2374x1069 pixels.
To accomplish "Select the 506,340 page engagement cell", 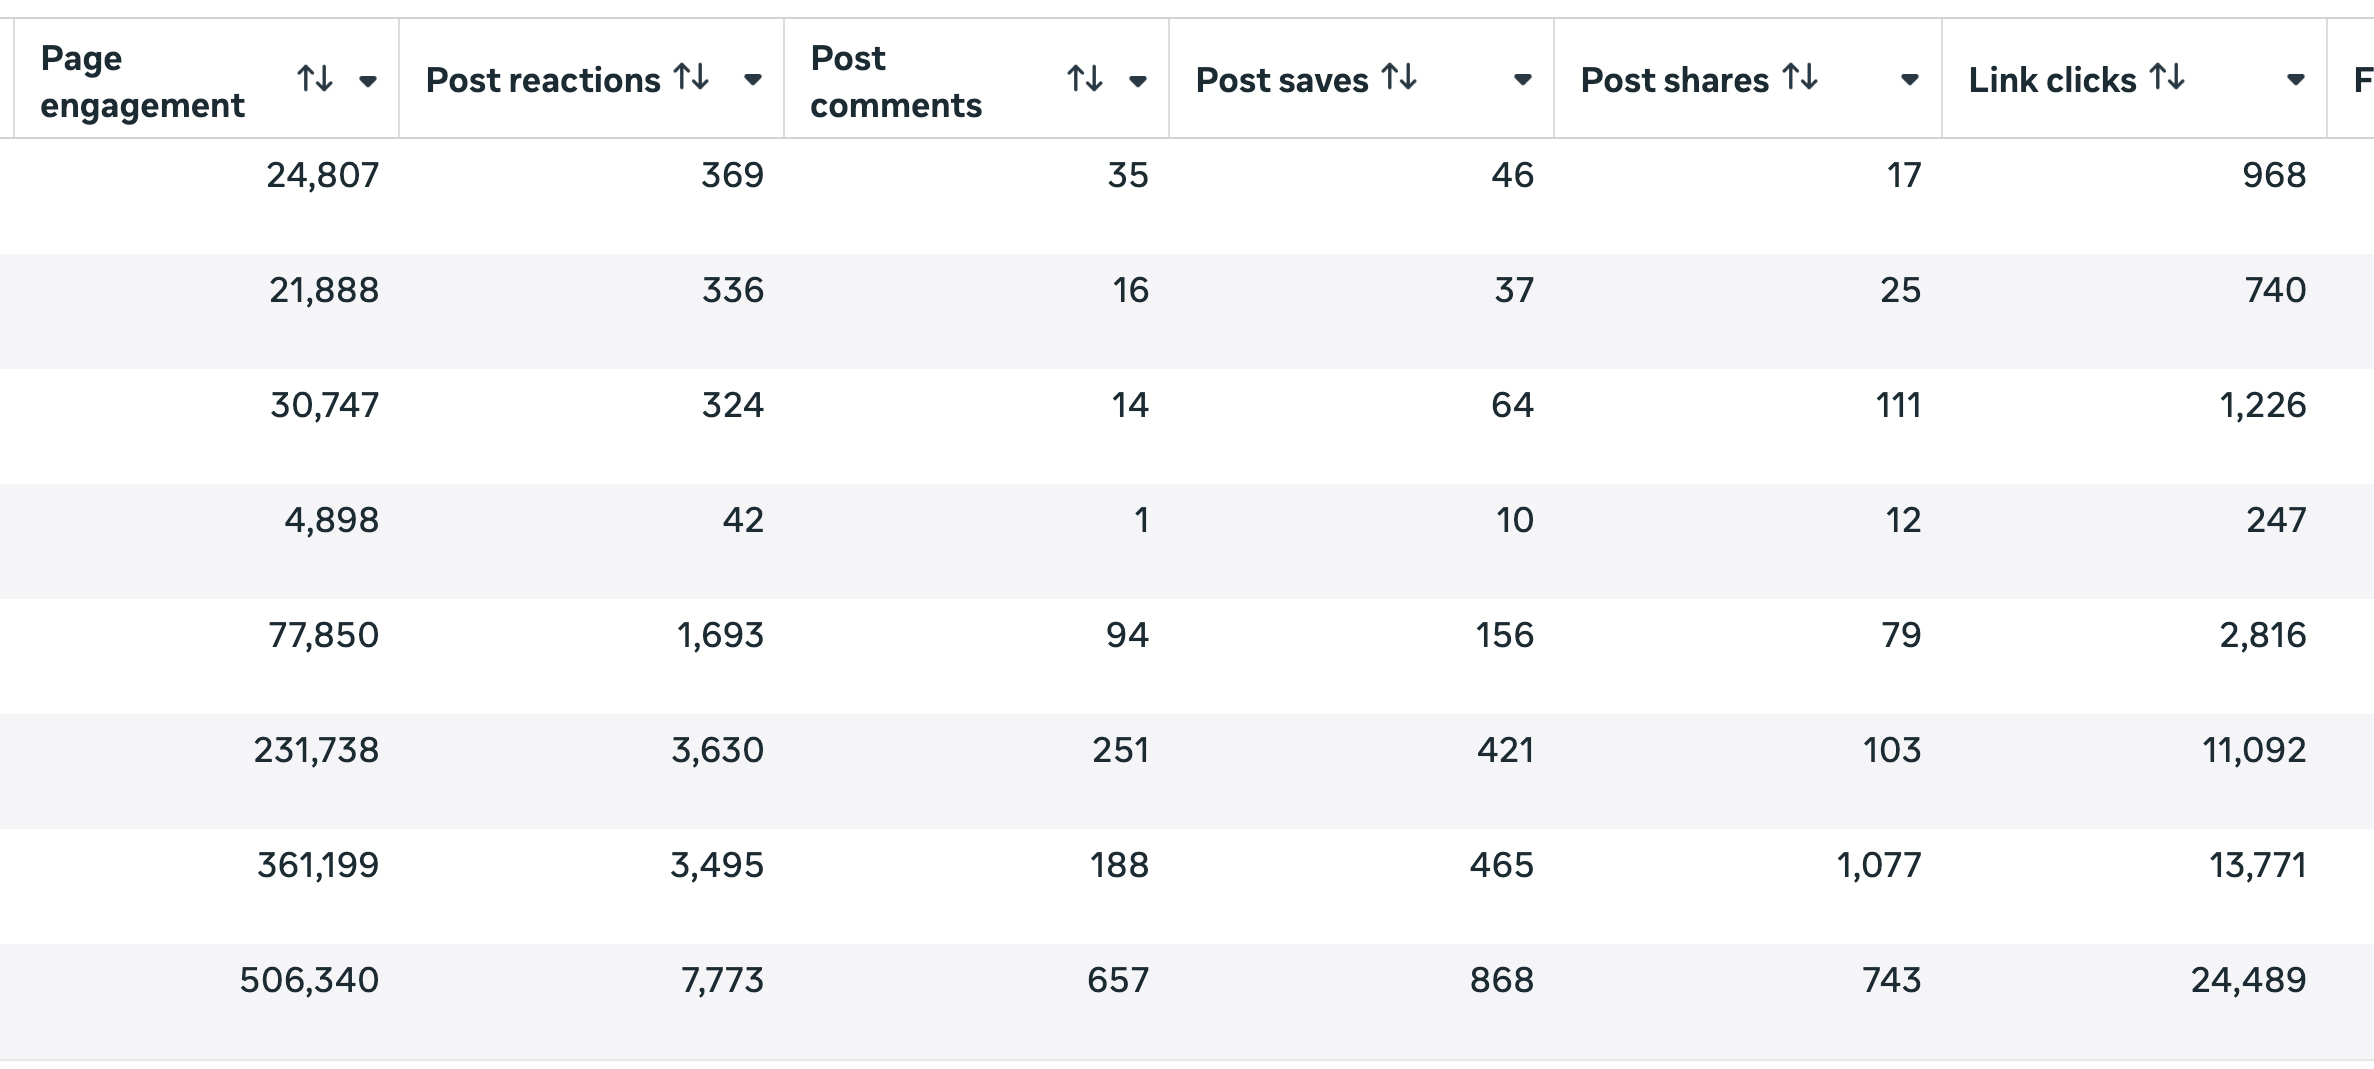I will coord(309,980).
